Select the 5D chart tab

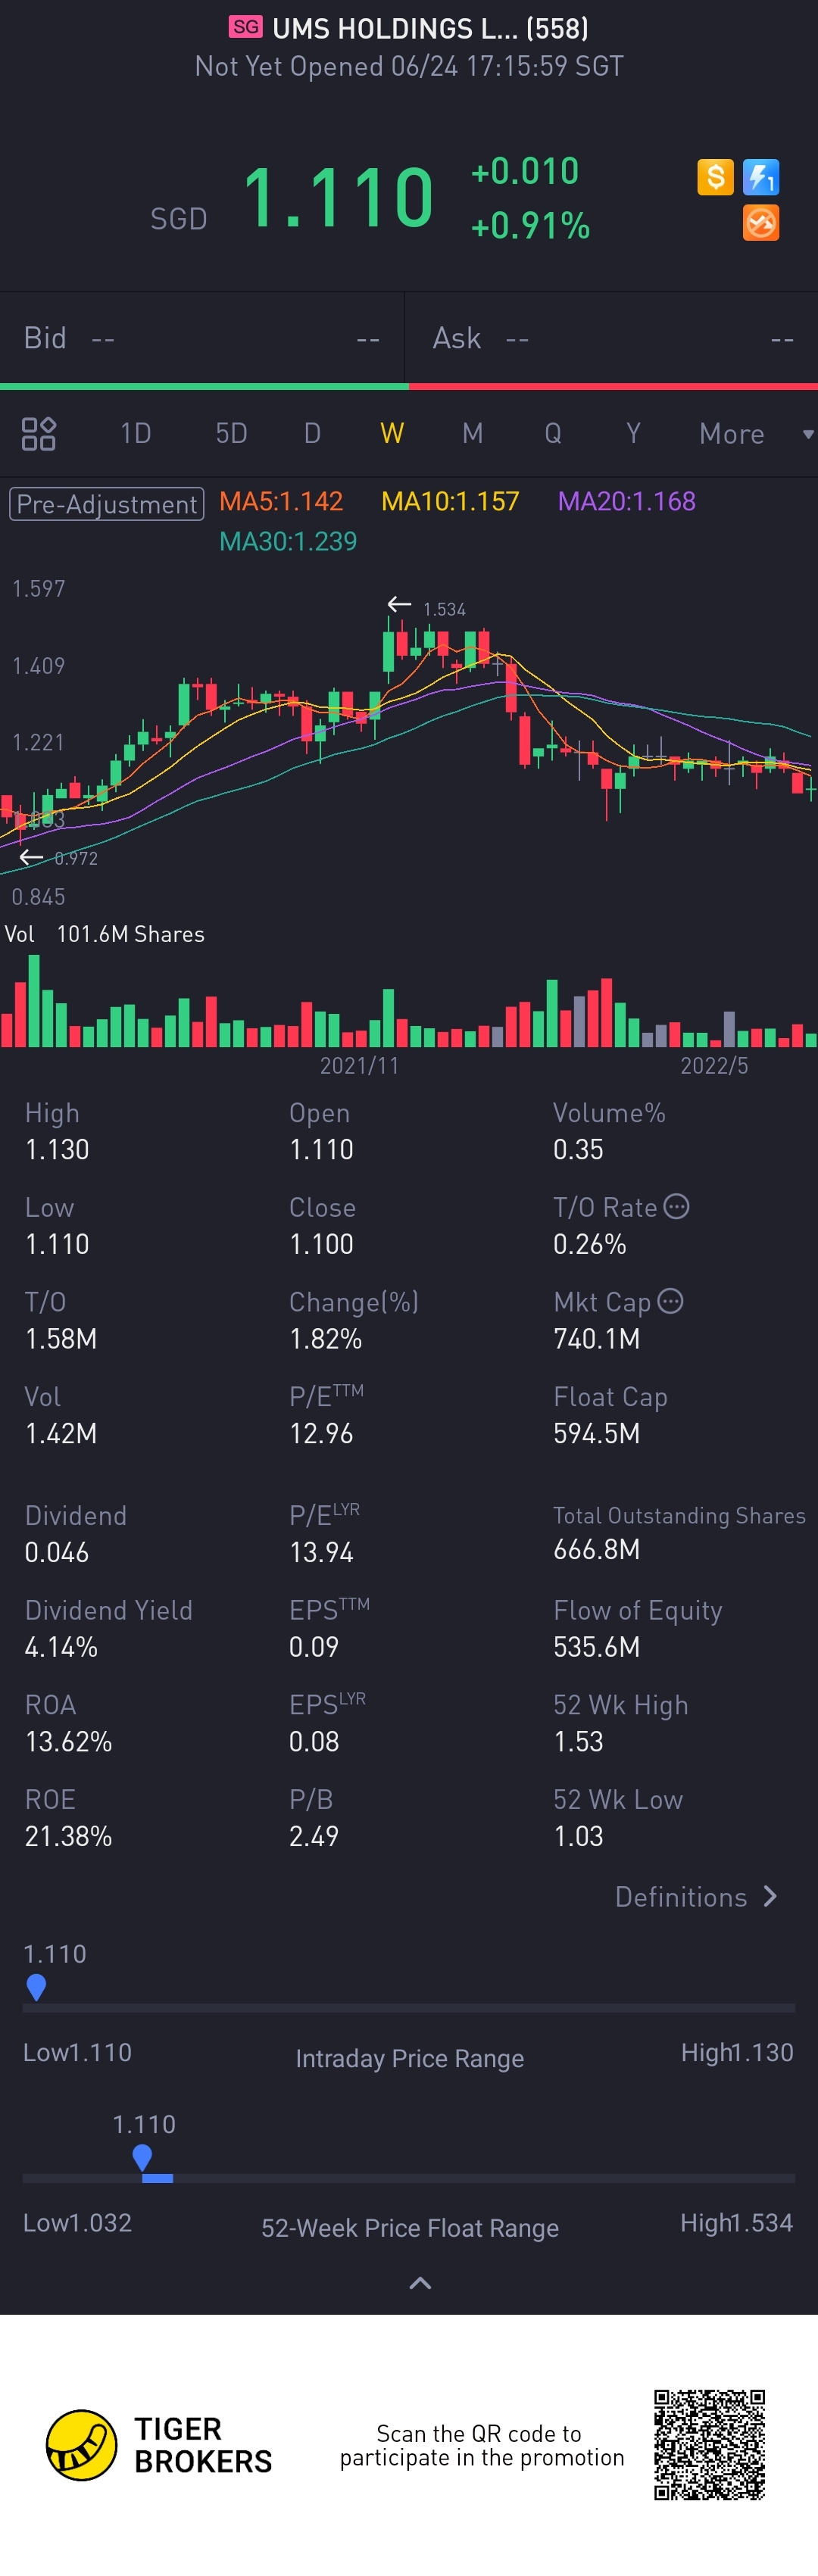[231, 434]
